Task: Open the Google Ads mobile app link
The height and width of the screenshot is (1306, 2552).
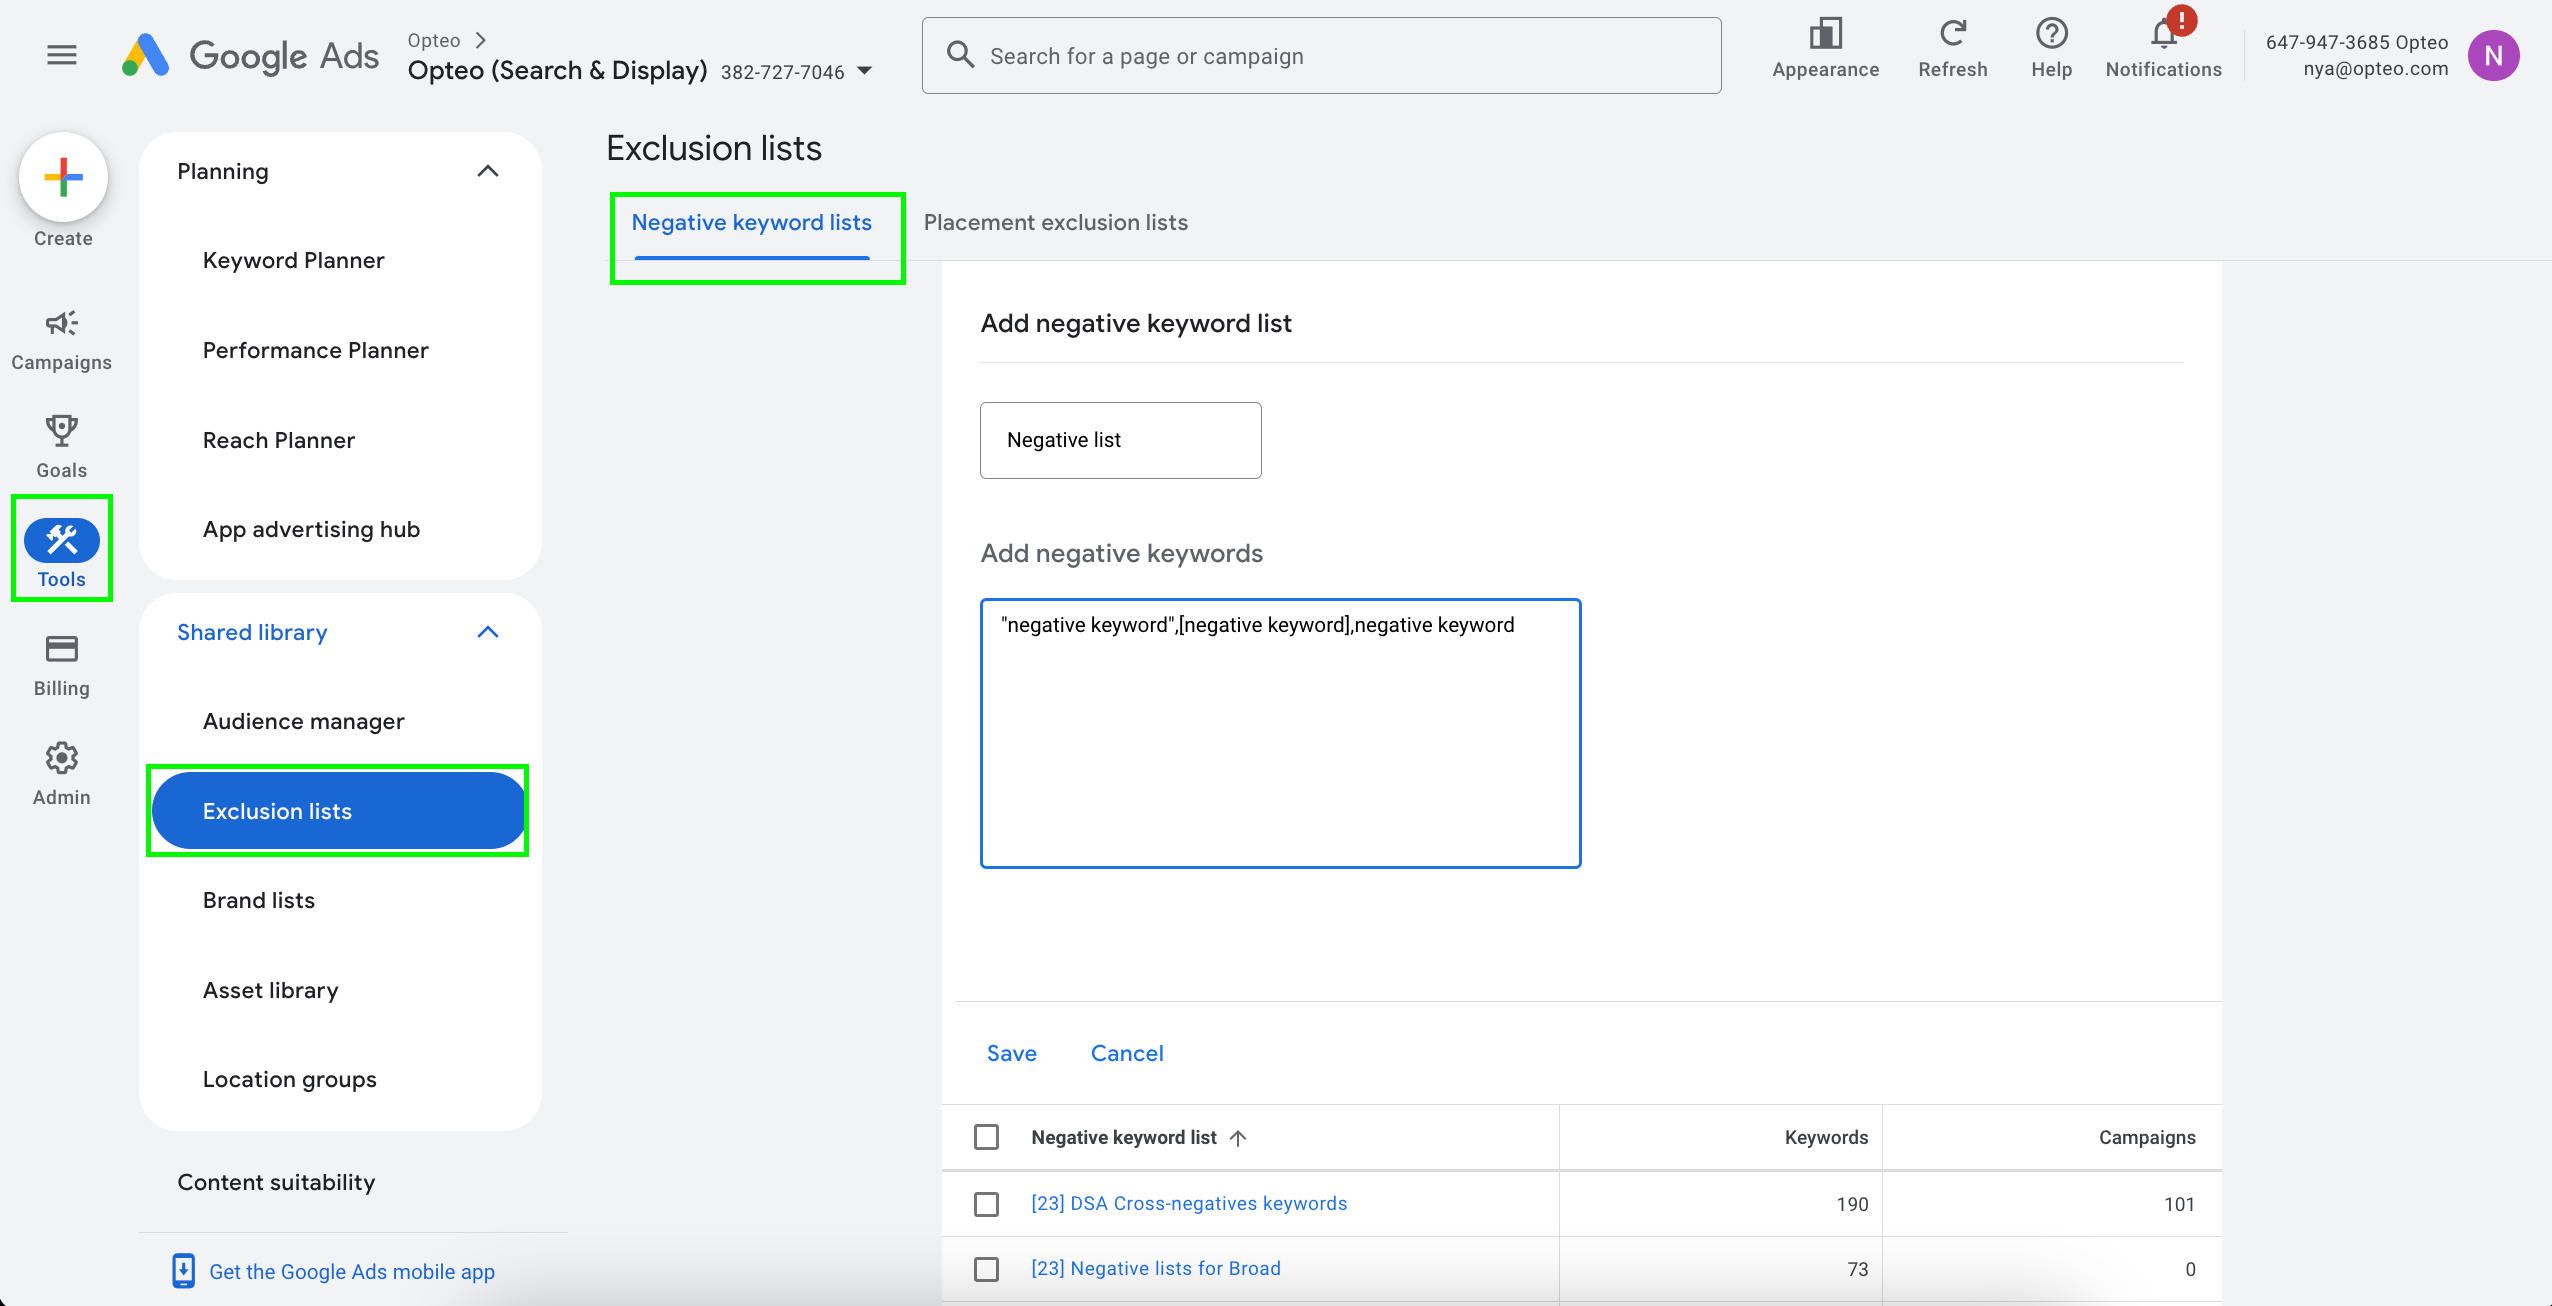Action: 351,1271
